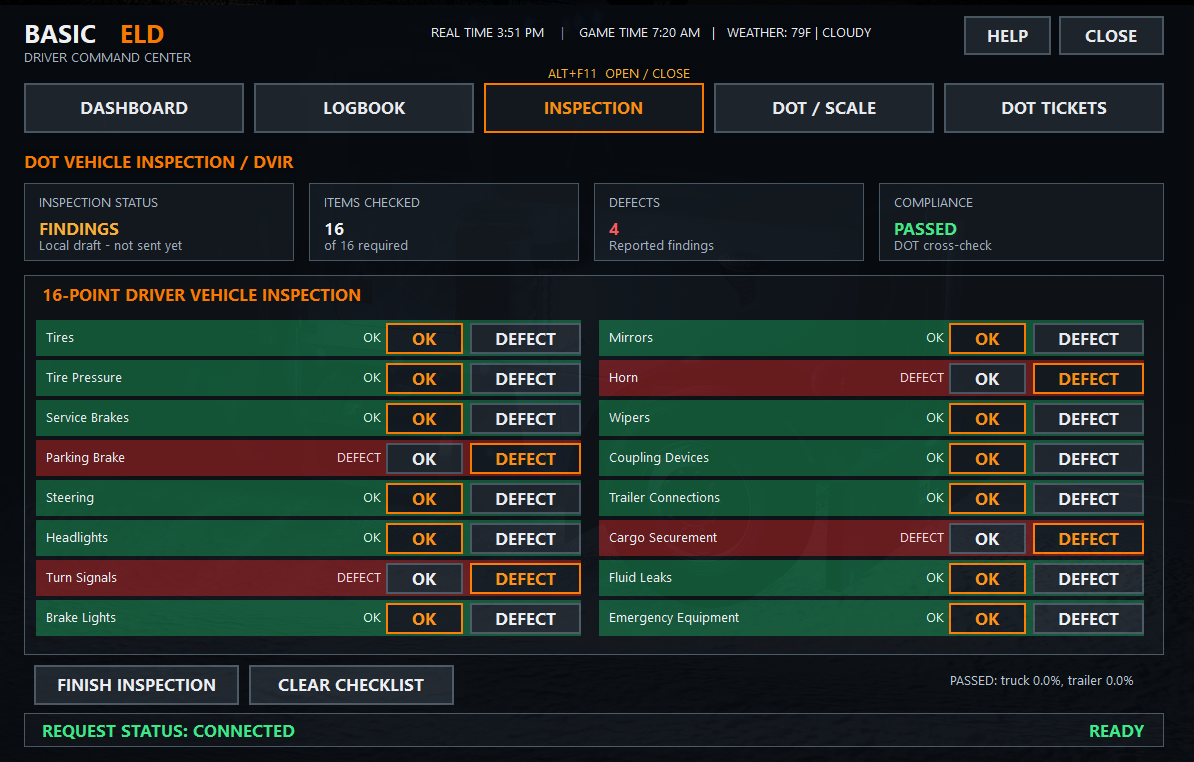
Task: Select Cargo Securement Defect button
Action: pos(1088,538)
